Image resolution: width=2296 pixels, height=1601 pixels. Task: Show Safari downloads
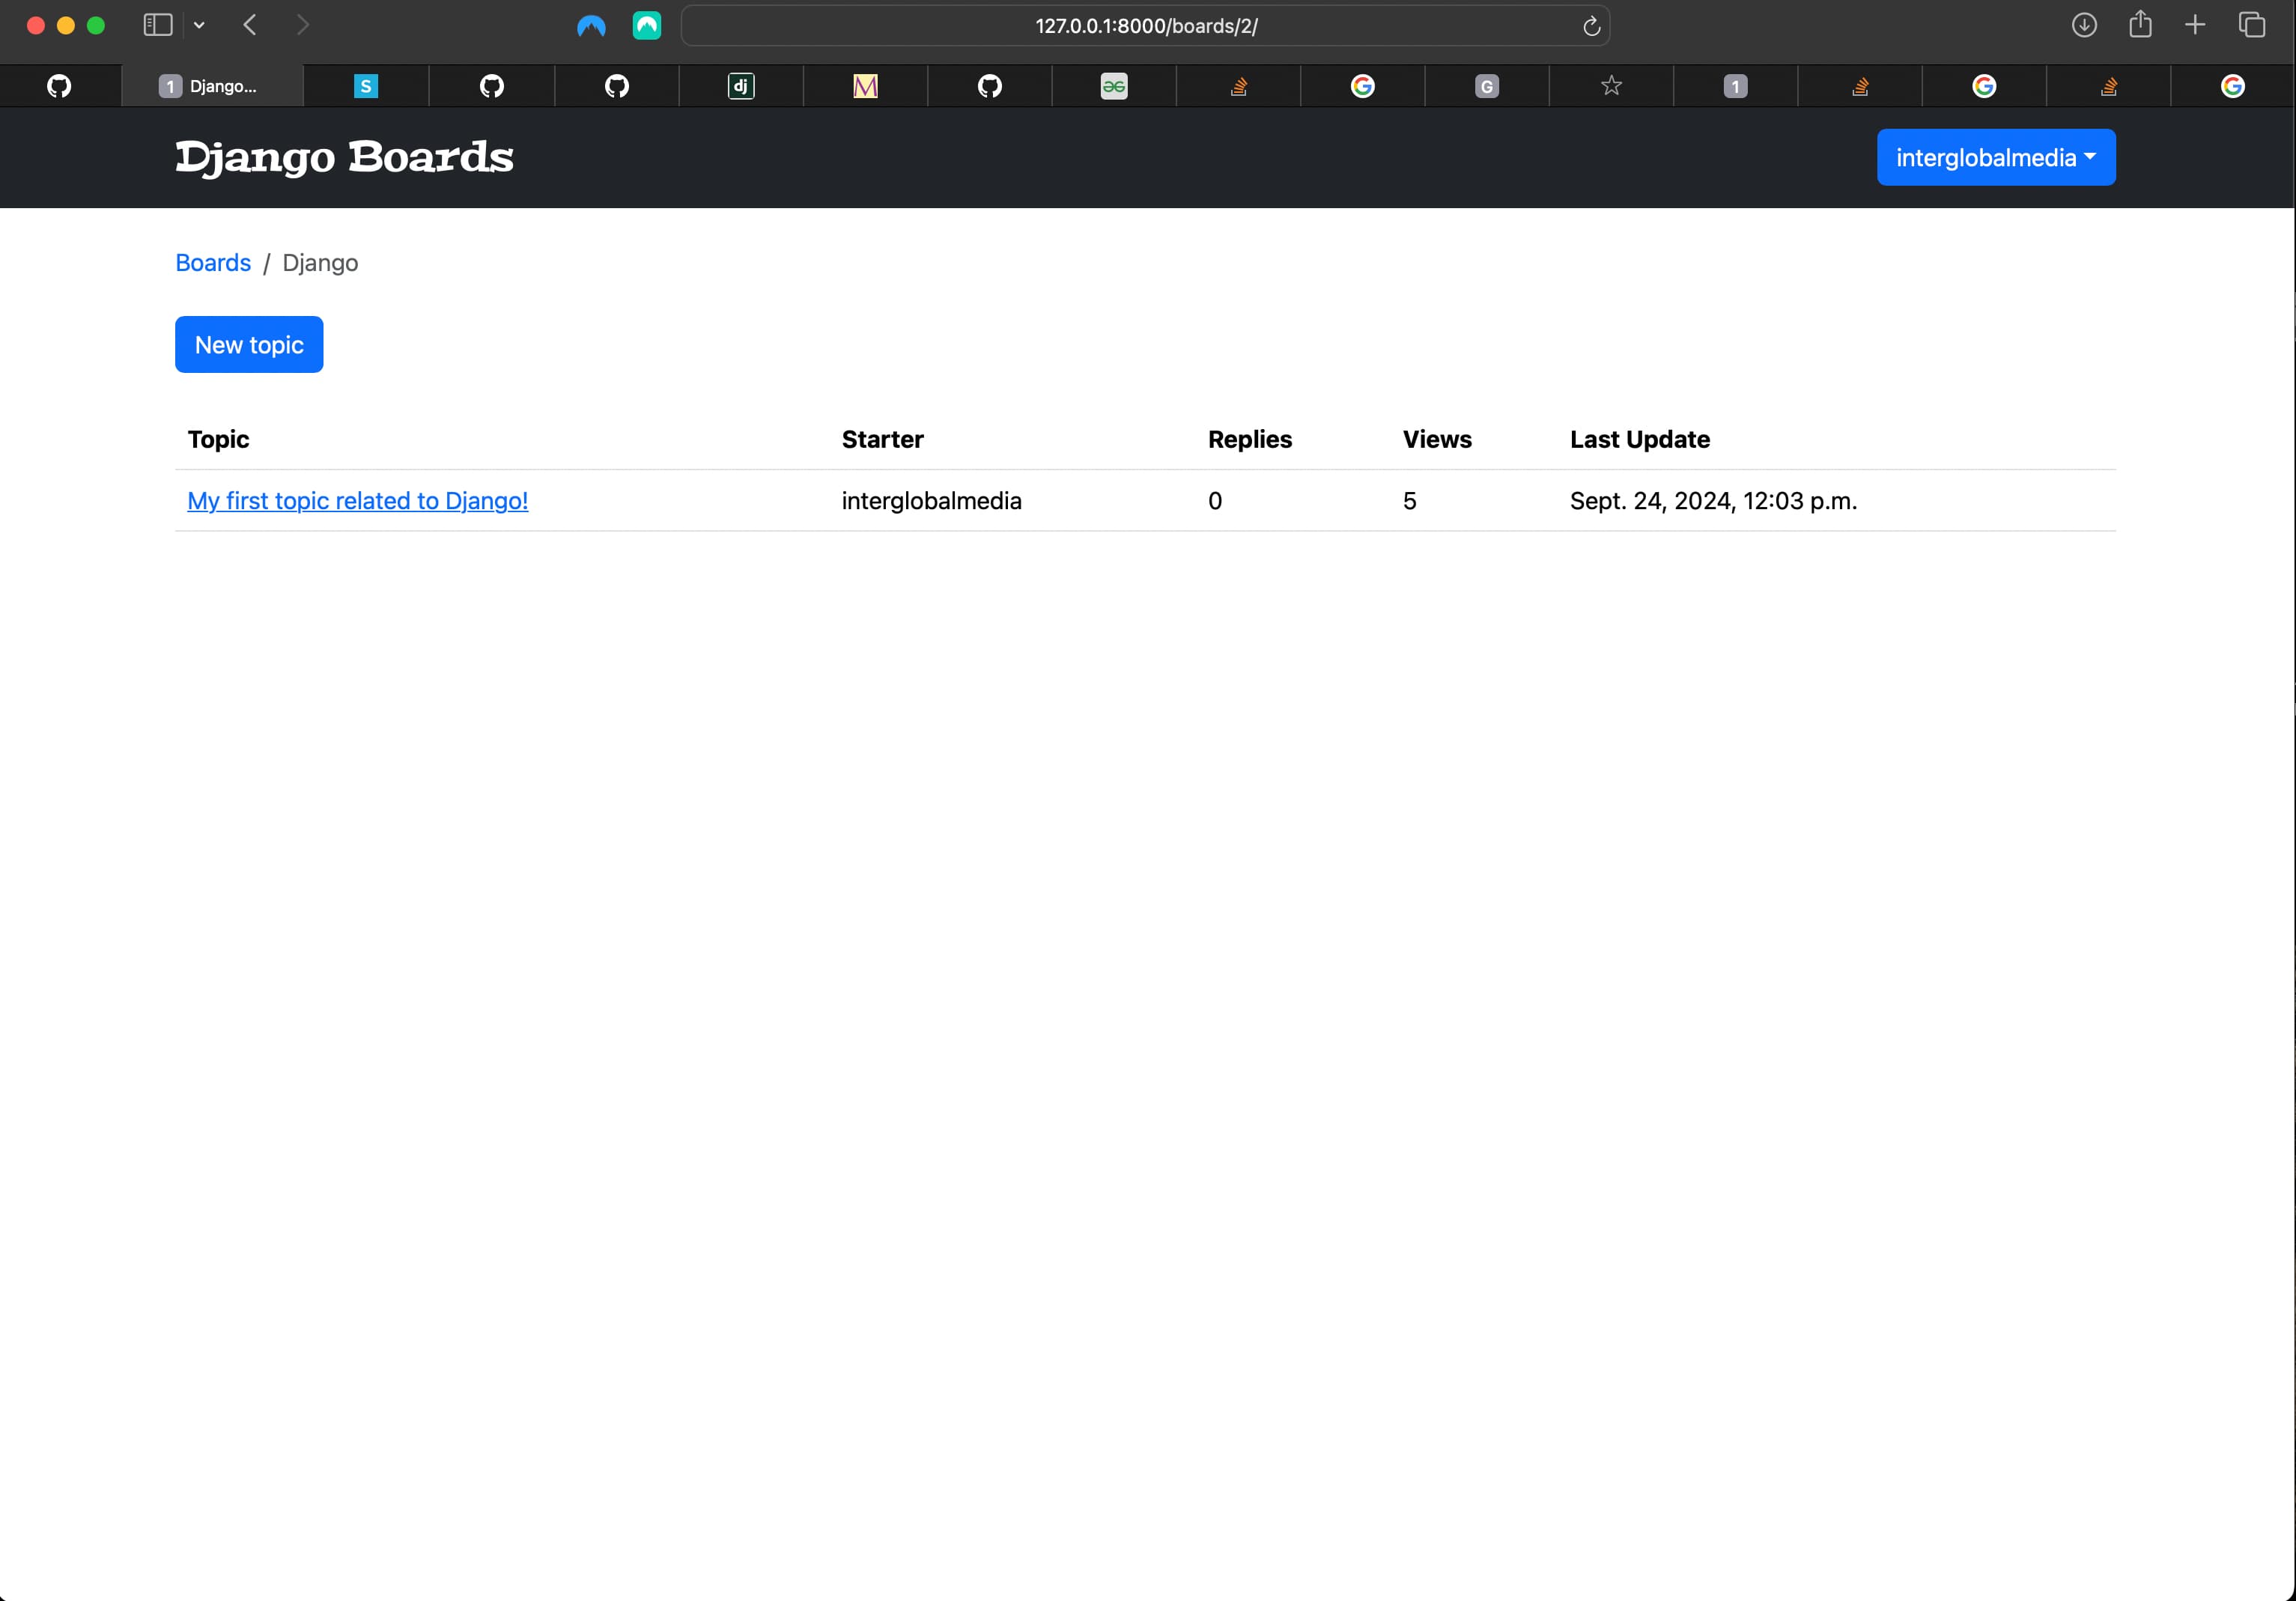pyautogui.click(x=2084, y=25)
